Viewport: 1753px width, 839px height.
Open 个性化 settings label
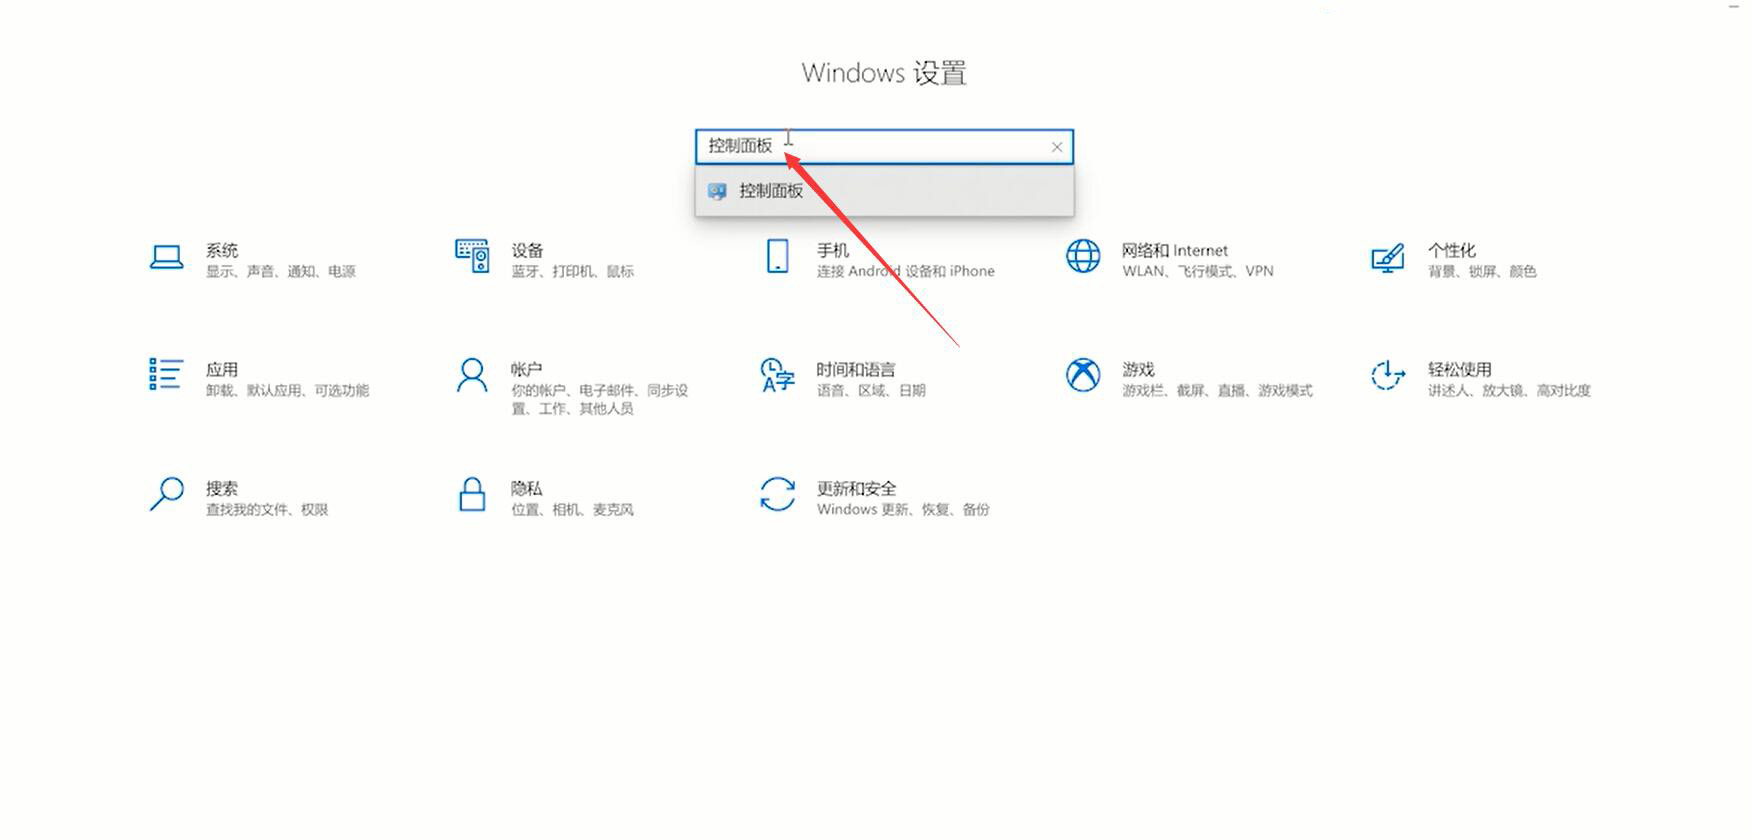coord(1451,250)
